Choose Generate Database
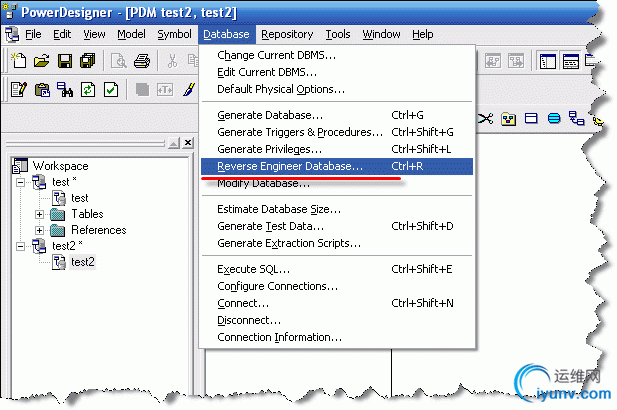 [x=337, y=115]
